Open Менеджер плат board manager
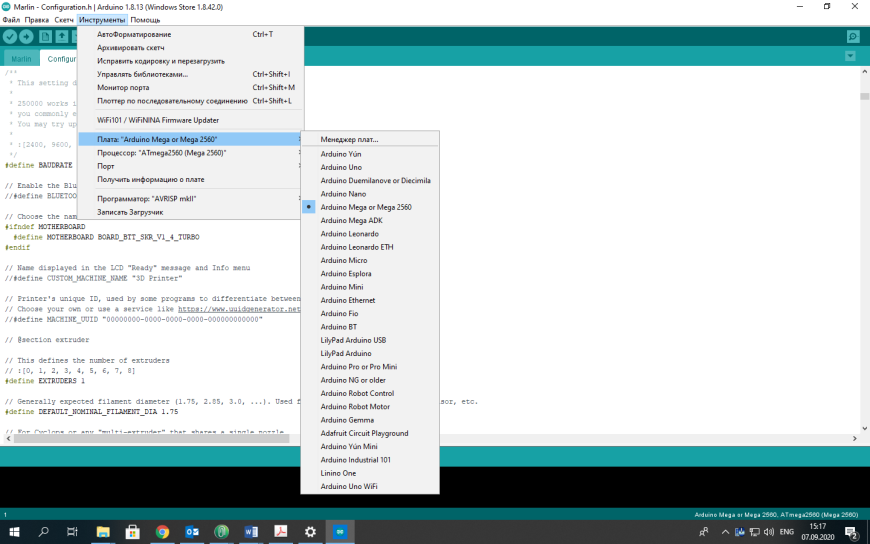This screenshot has height=544, width=870. coord(370,139)
